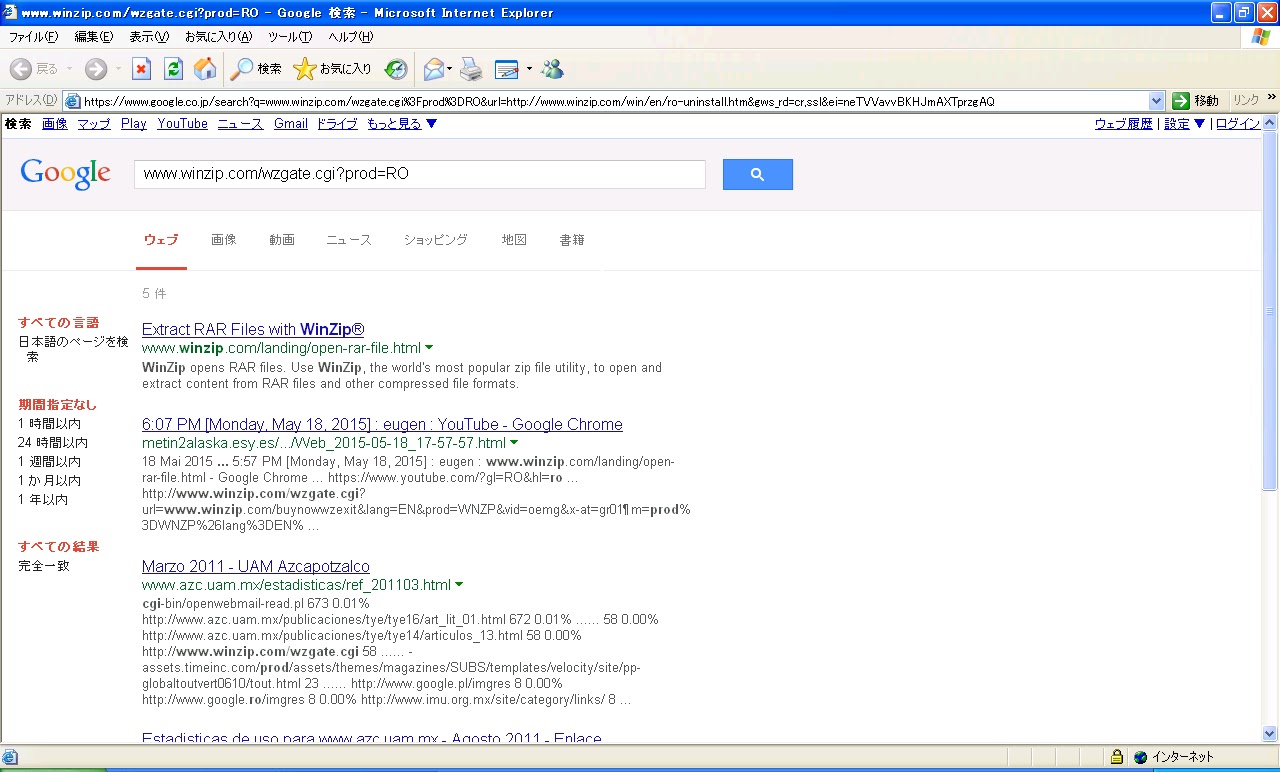Open the お気に入り(A) menu
1280x772 pixels.
coord(219,37)
